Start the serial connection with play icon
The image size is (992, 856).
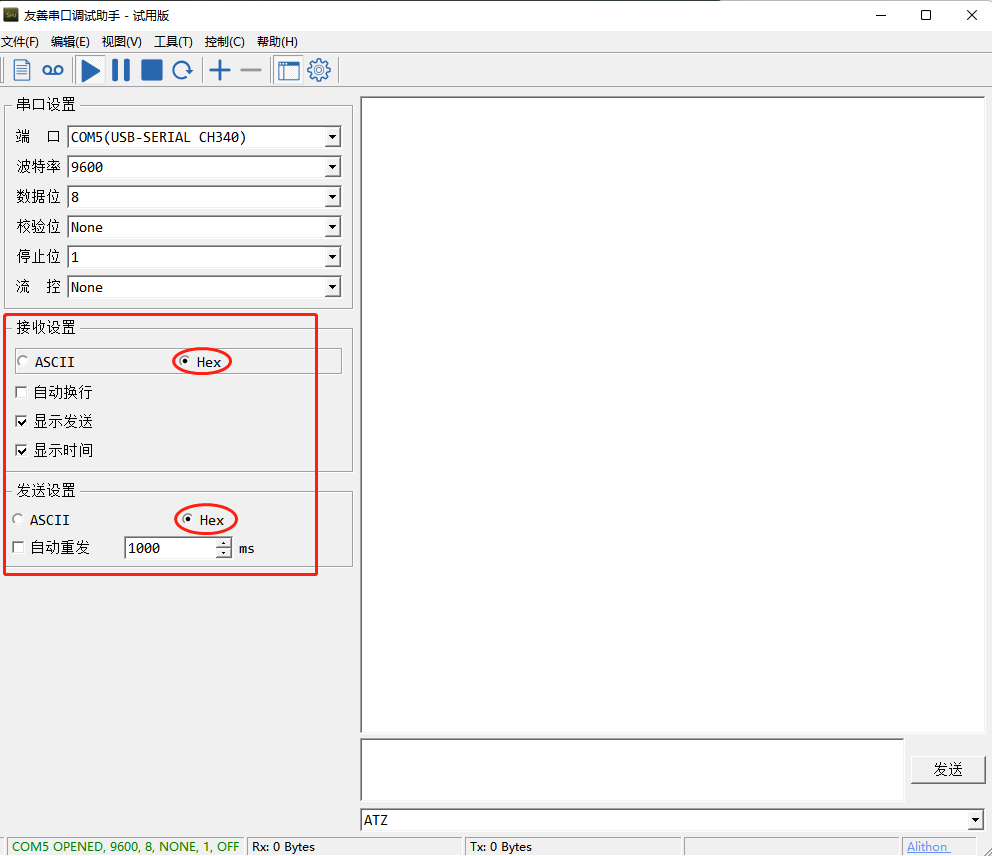pyautogui.click(x=91, y=70)
